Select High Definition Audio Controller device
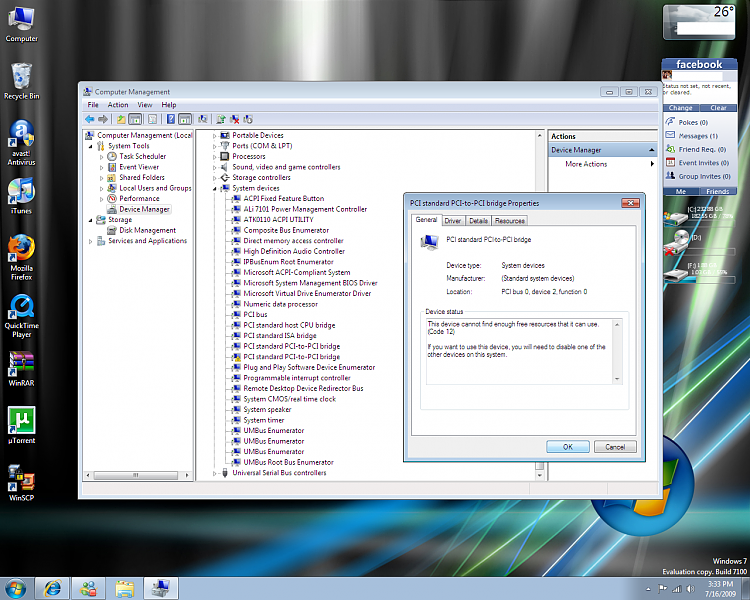 click(x=288, y=251)
